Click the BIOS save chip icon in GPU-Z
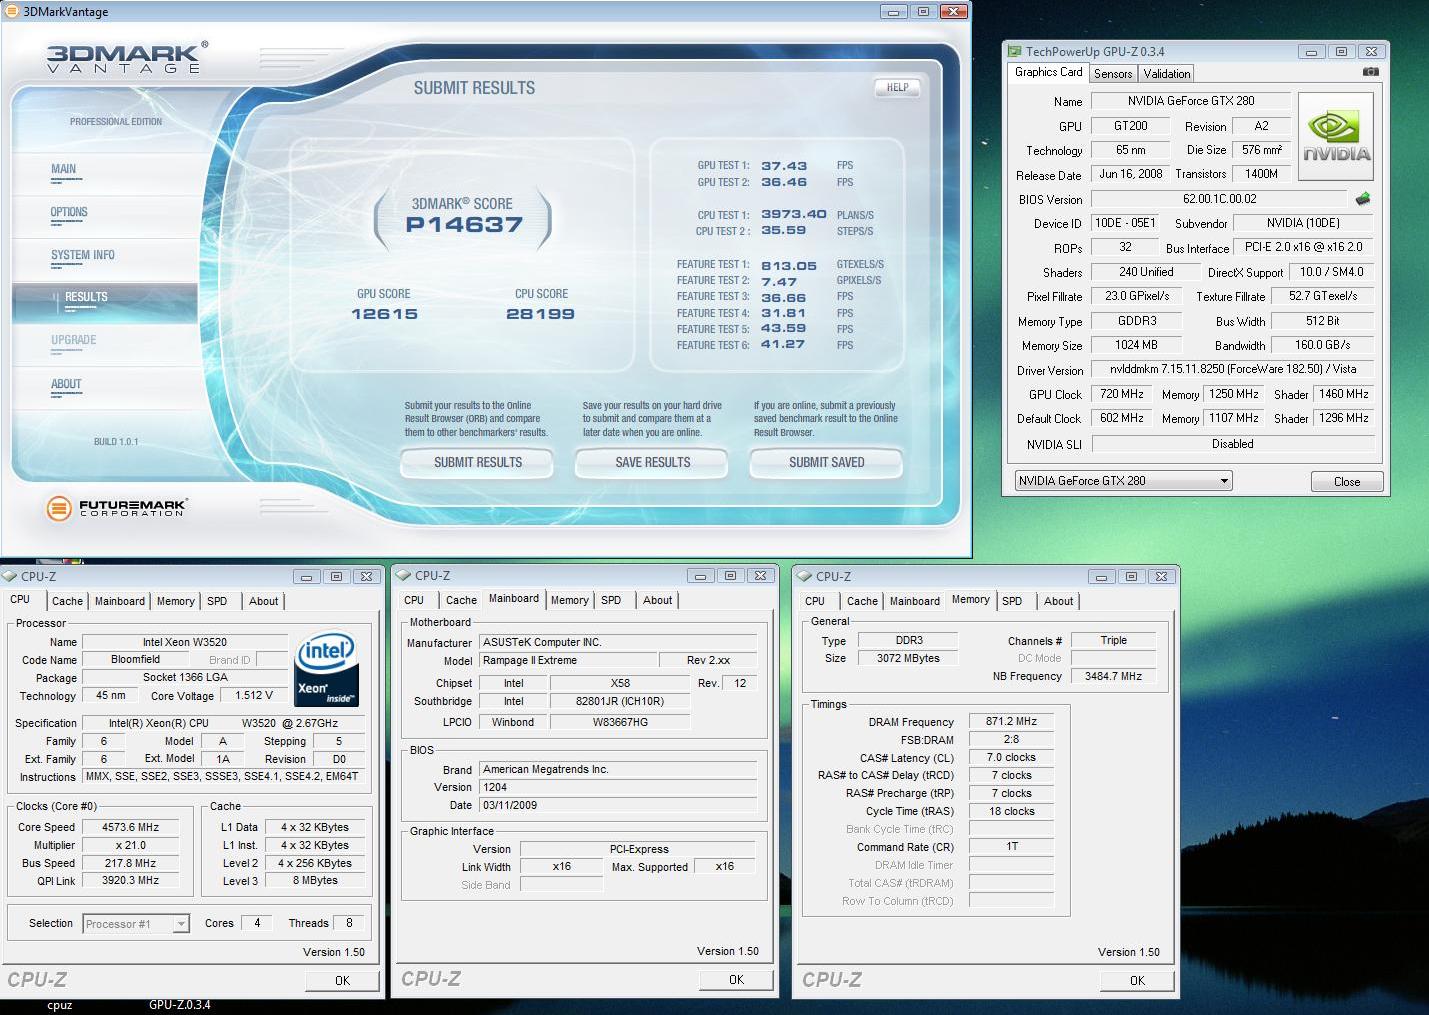The width and height of the screenshot is (1429, 1015). click(x=1362, y=198)
